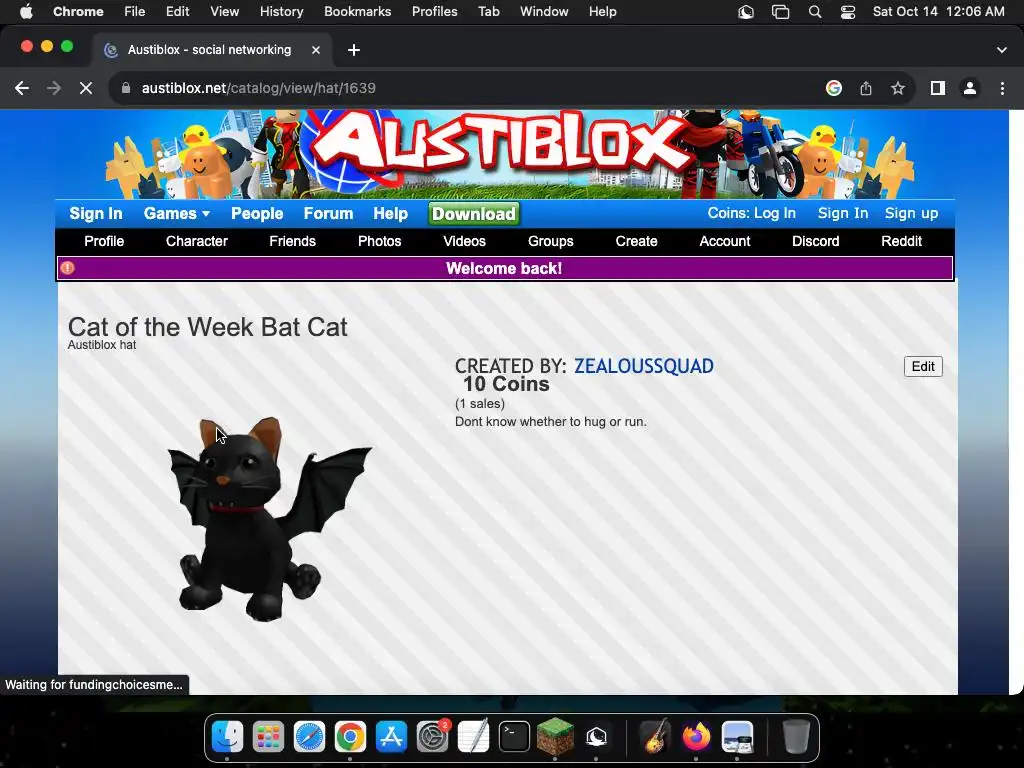
Task: Open System Settings from the dock
Action: coord(432,737)
